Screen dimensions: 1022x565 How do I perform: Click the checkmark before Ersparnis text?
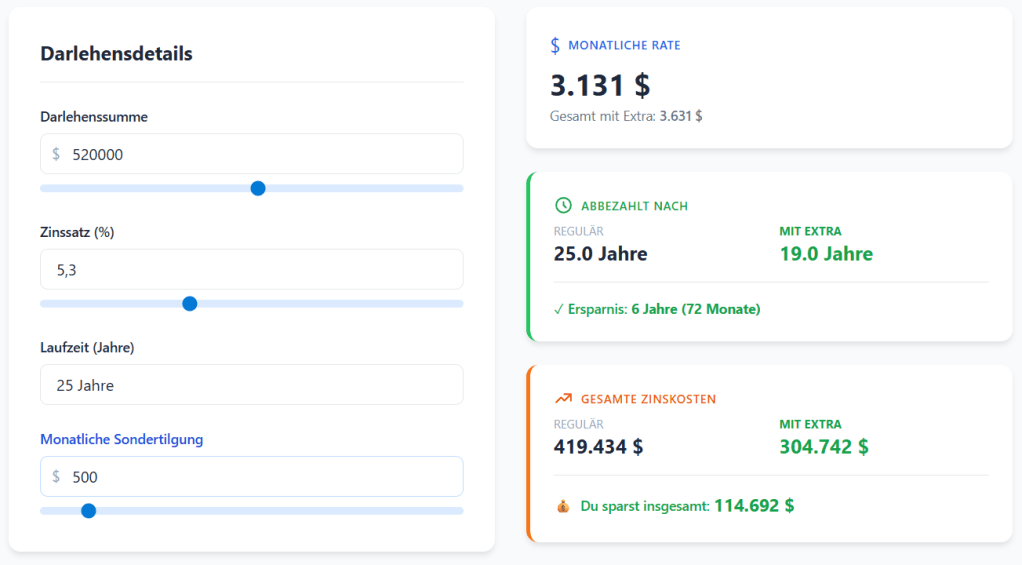click(x=559, y=310)
